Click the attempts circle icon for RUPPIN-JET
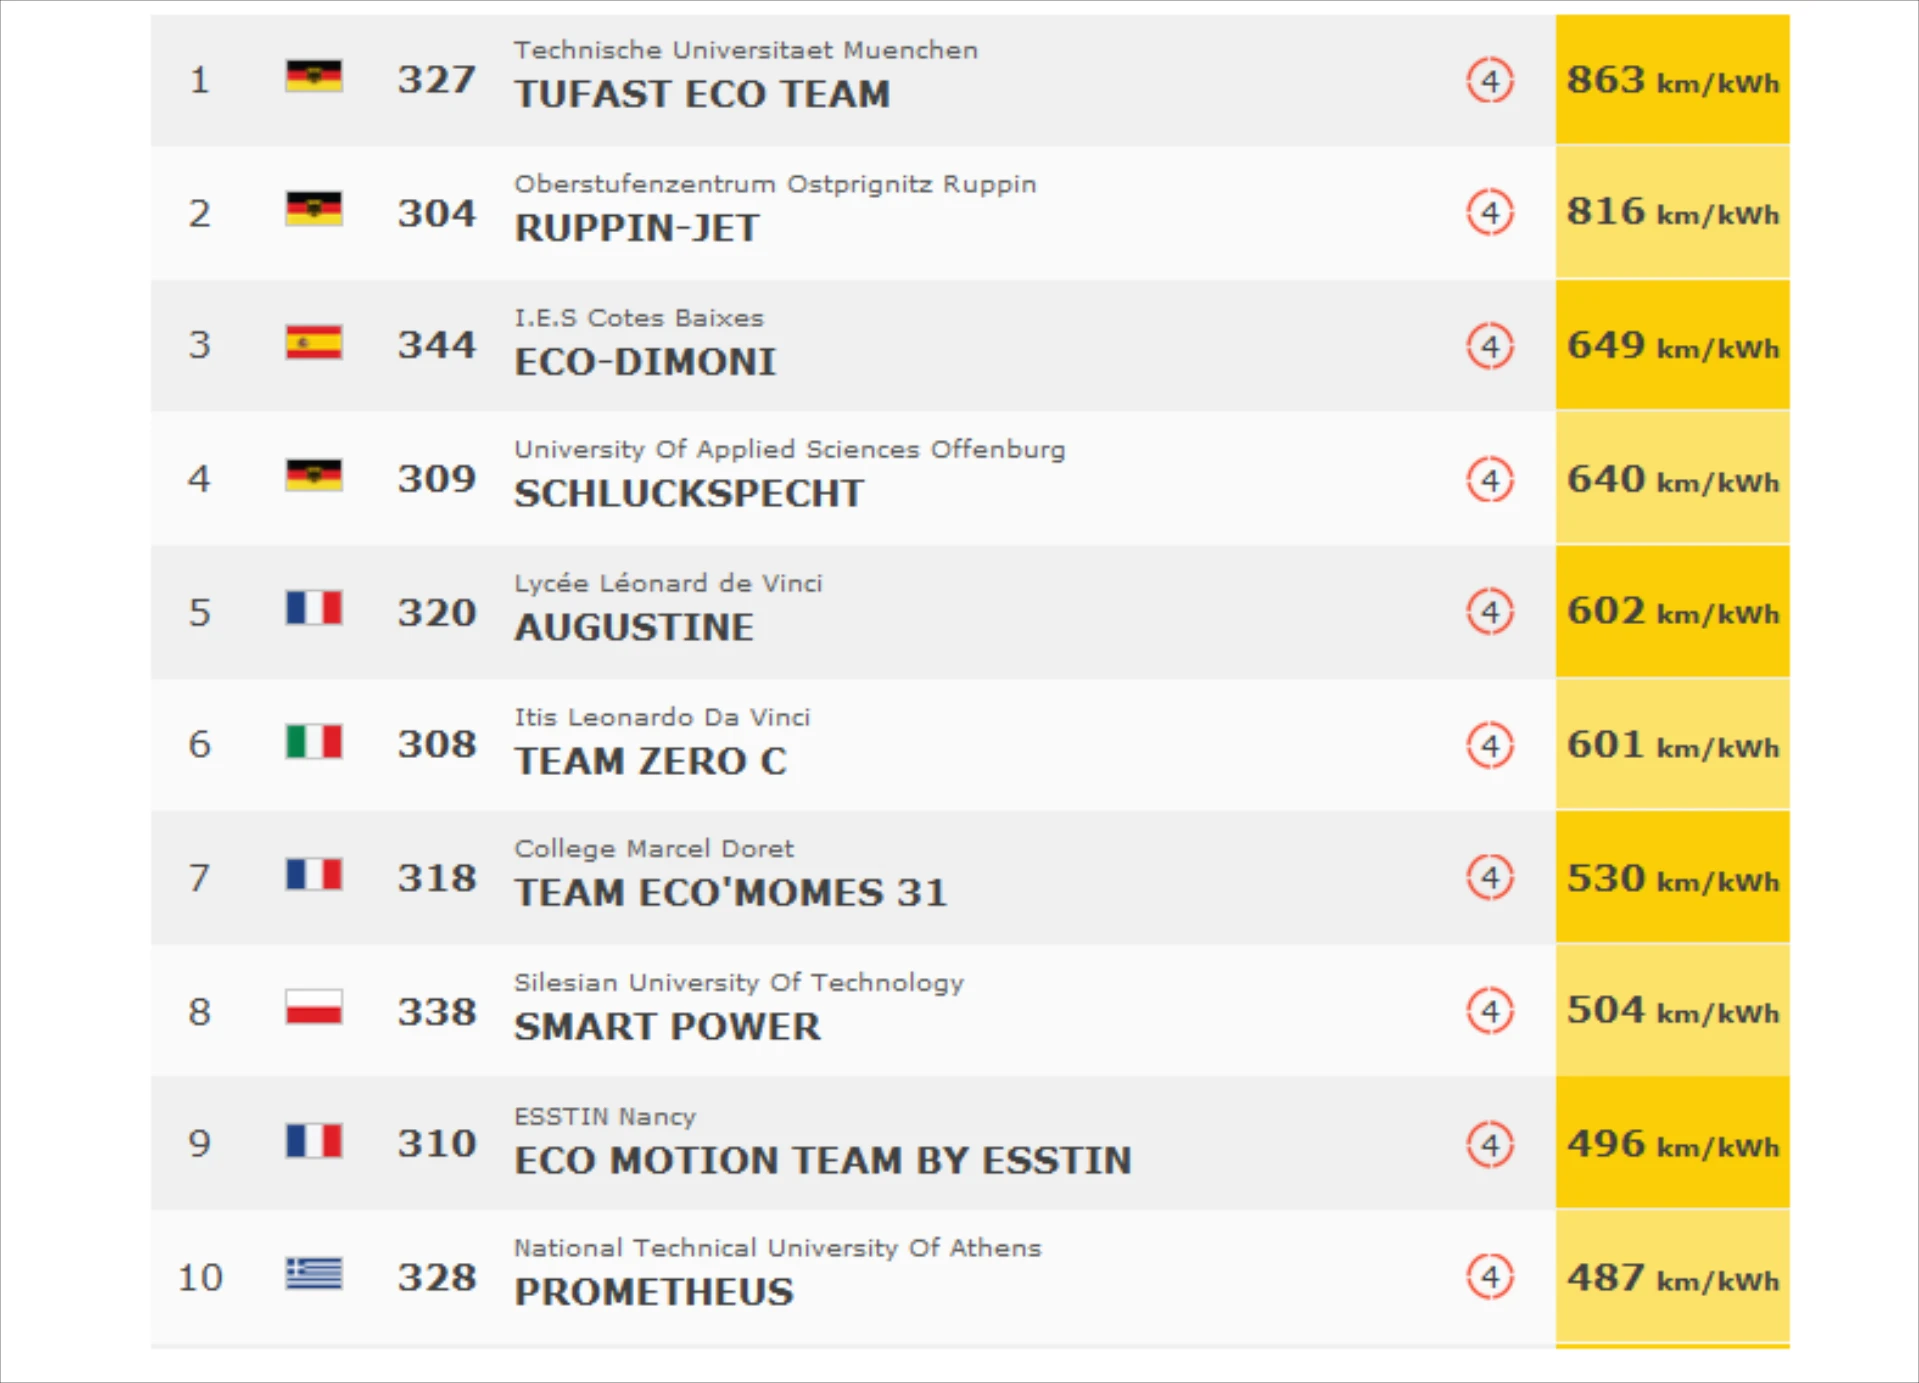 coord(1489,212)
